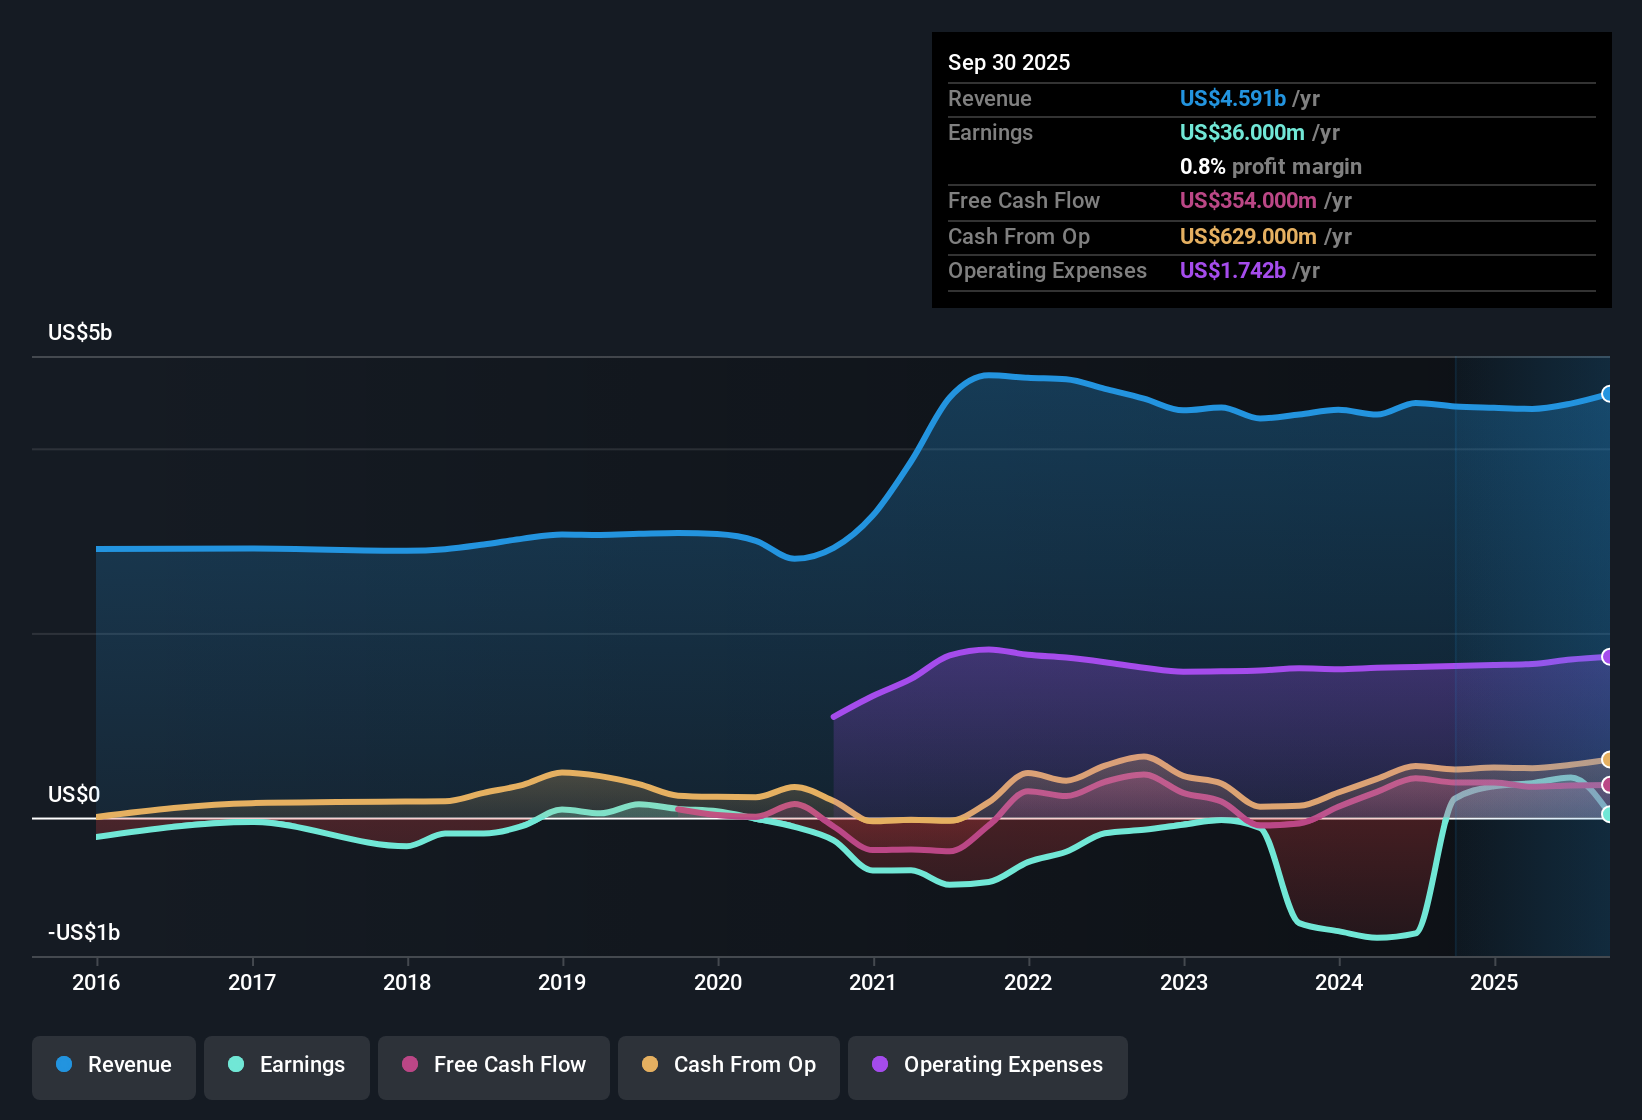Toggle the Revenue series visibility
Screen dimensions: 1642x1120
coord(113,1065)
